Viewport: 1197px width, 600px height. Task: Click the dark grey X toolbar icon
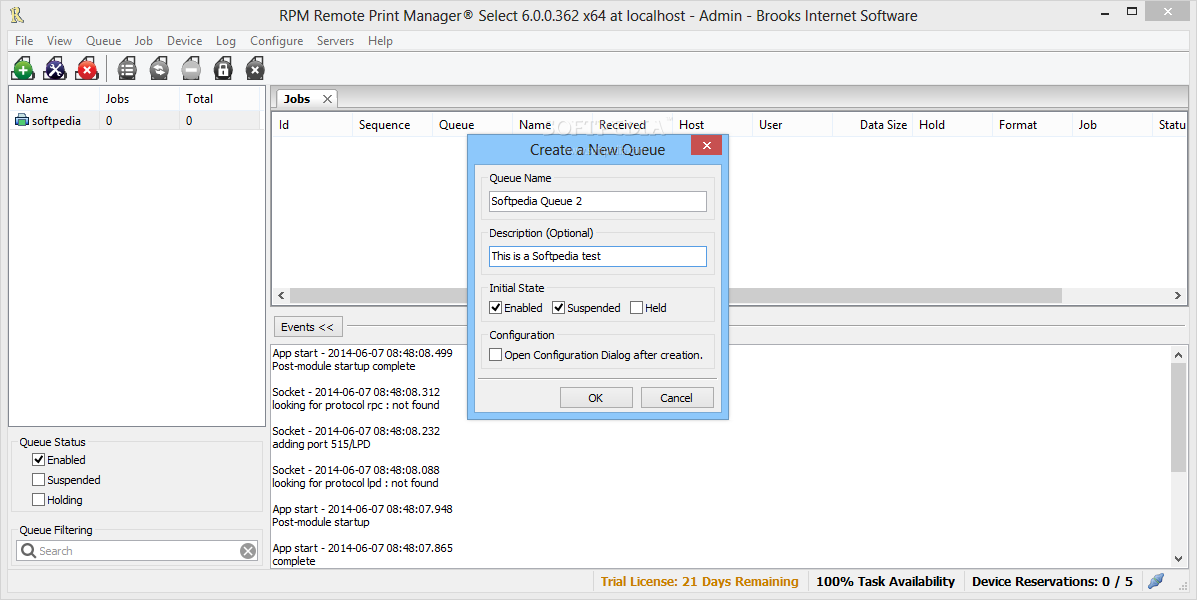pos(255,69)
